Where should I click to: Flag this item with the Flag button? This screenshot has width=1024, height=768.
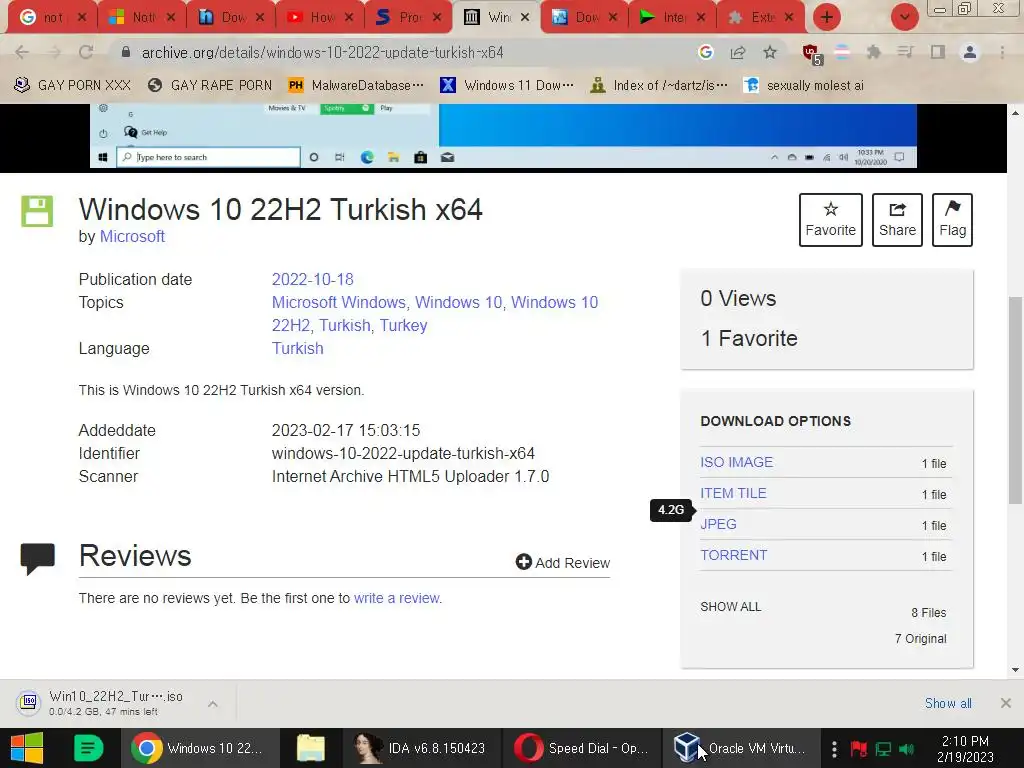click(952, 219)
